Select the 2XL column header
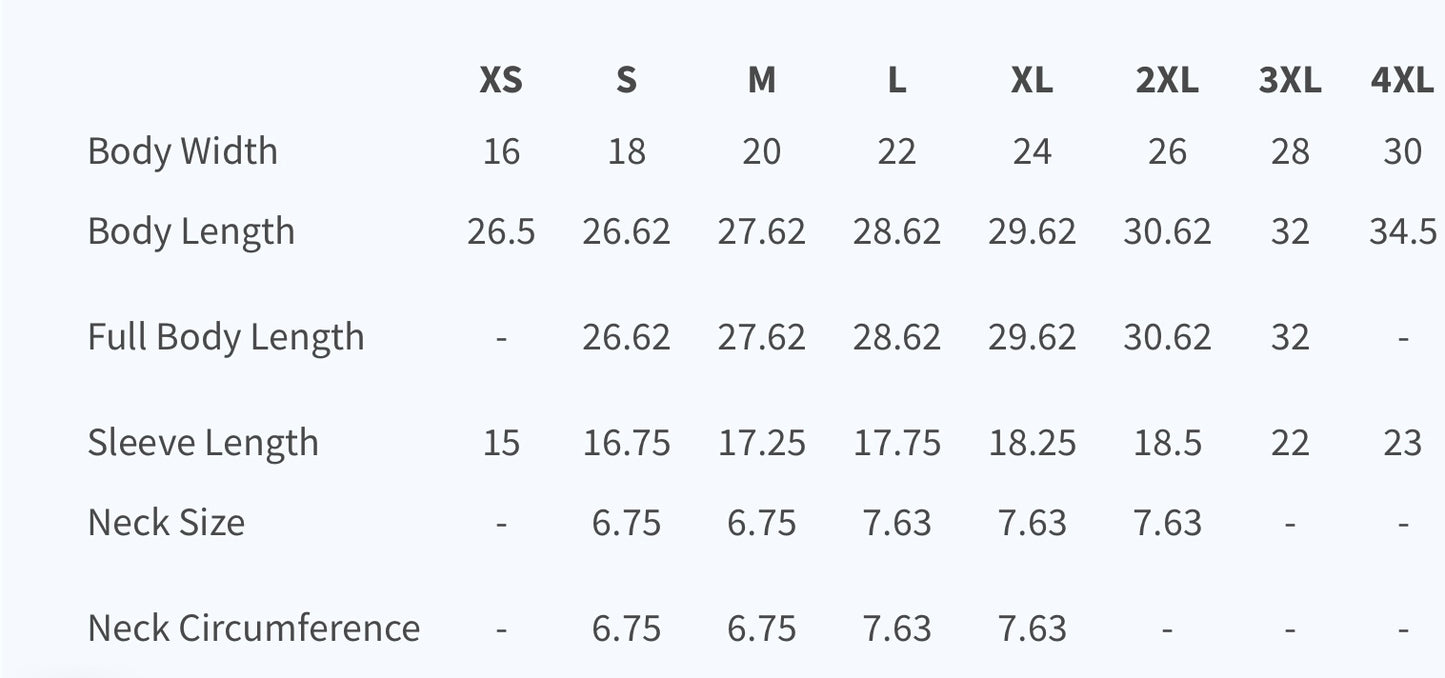 click(1167, 80)
